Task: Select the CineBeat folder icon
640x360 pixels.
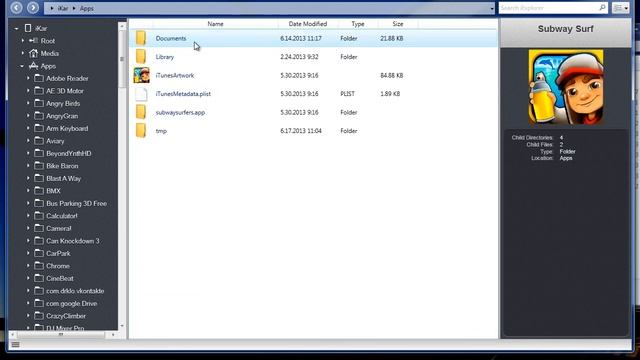Action: [39, 278]
